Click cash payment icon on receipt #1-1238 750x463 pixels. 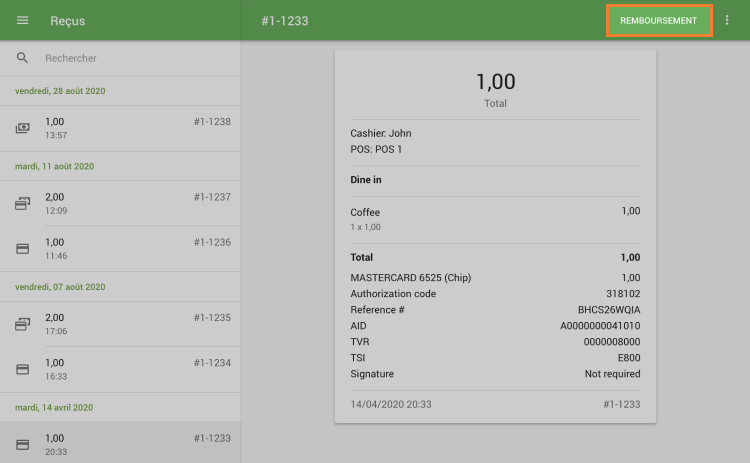23,128
